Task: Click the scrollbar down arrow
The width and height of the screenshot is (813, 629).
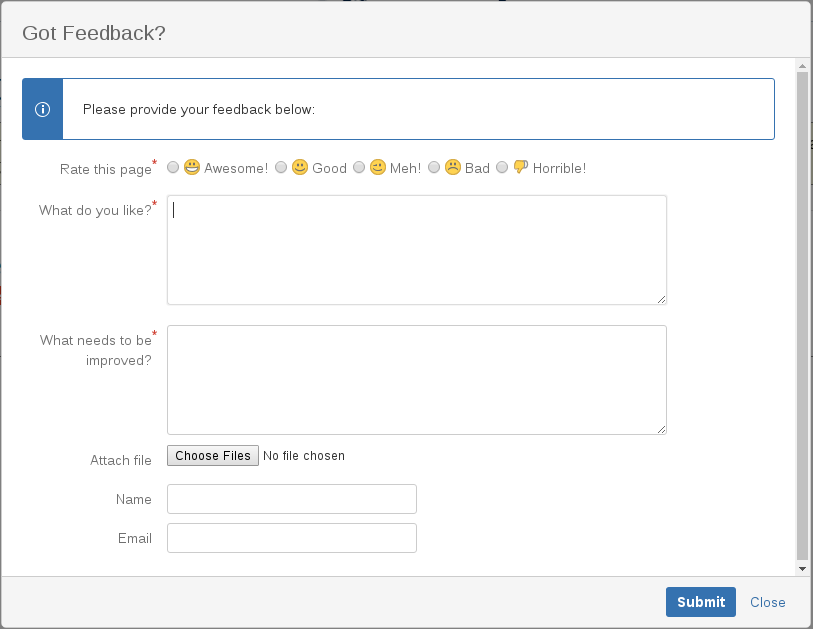Action: pyautogui.click(x=802, y=566)
